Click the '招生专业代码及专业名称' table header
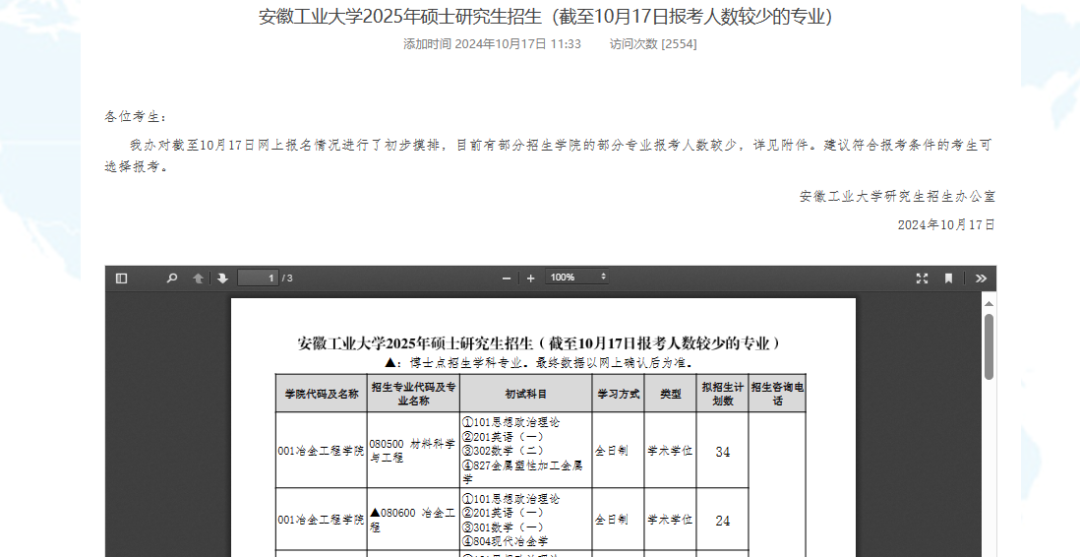The height and width of the screenshot is (557, 1080). point(413,394)
